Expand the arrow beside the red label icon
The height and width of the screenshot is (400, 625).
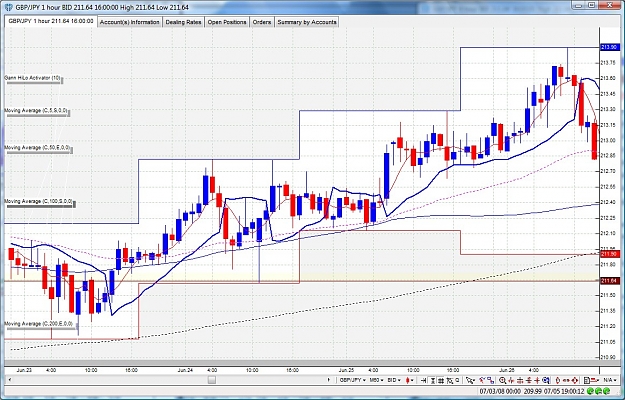pos(598,380)
